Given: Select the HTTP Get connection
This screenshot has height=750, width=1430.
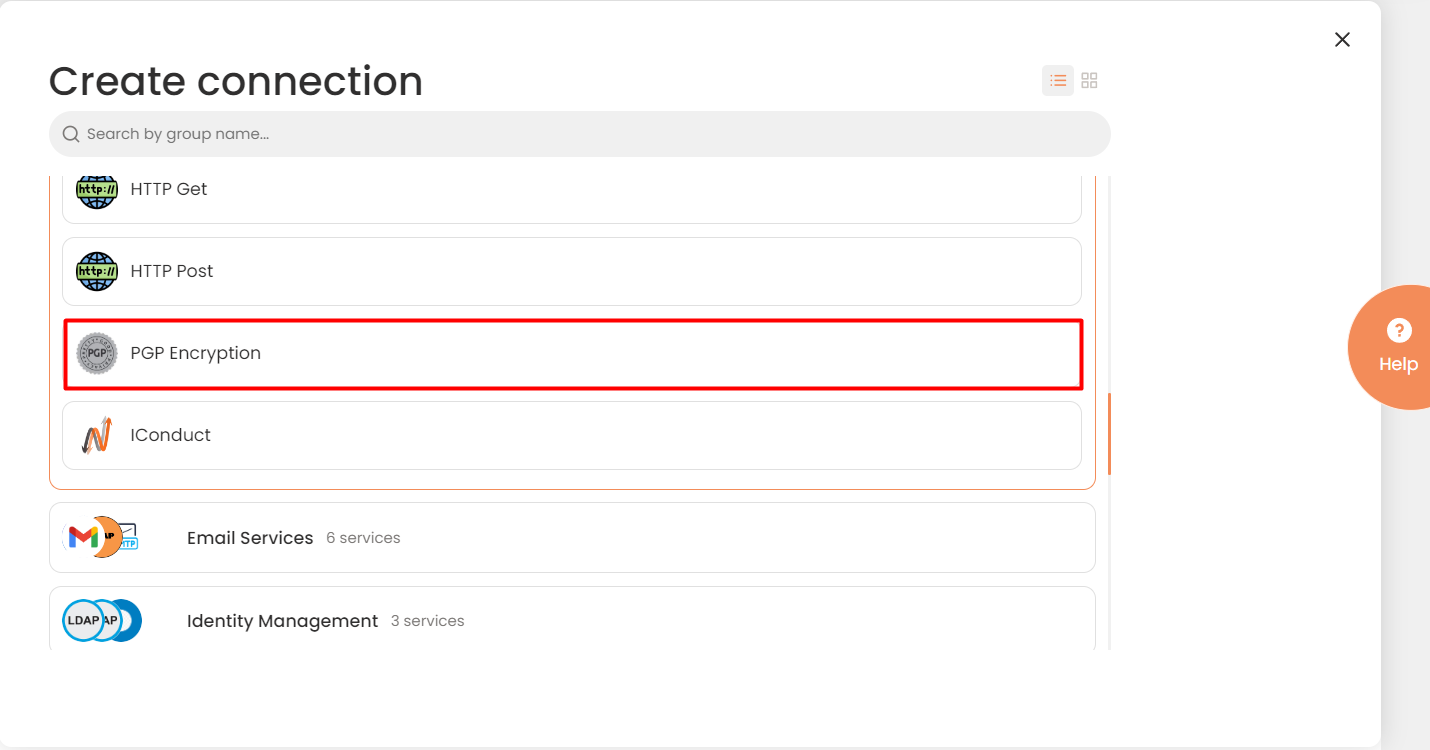Looking at the screenshot, I should click(572, 195).
